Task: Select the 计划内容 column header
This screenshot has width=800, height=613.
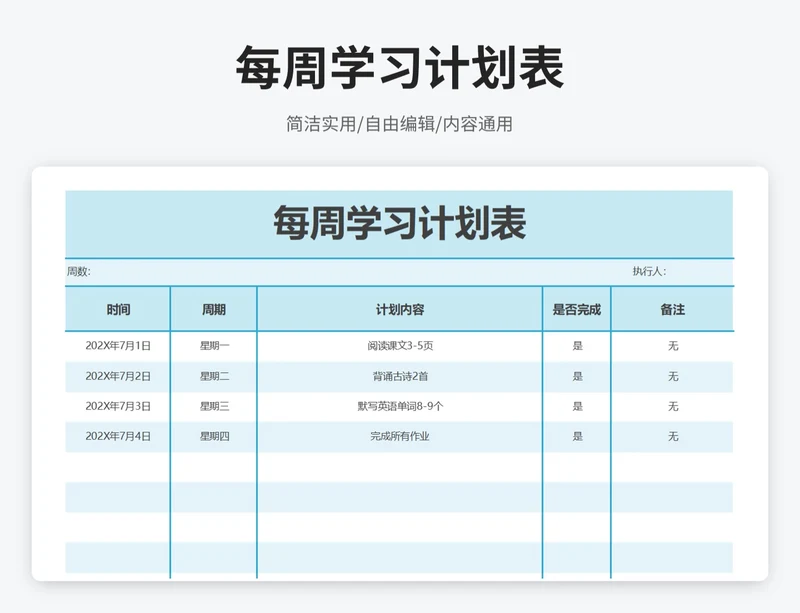Action: click(400, 309)
